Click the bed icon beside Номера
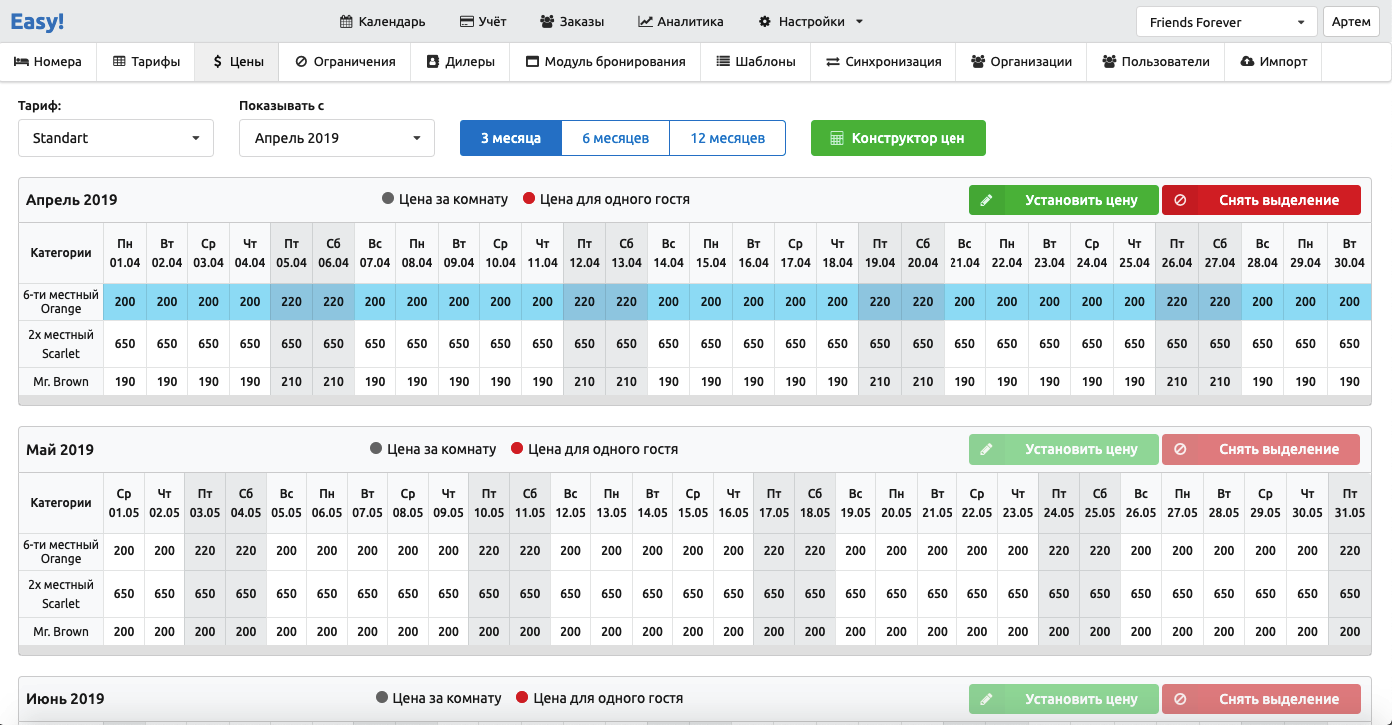This screenshot has height=725, width=1392. pos(21,61)
